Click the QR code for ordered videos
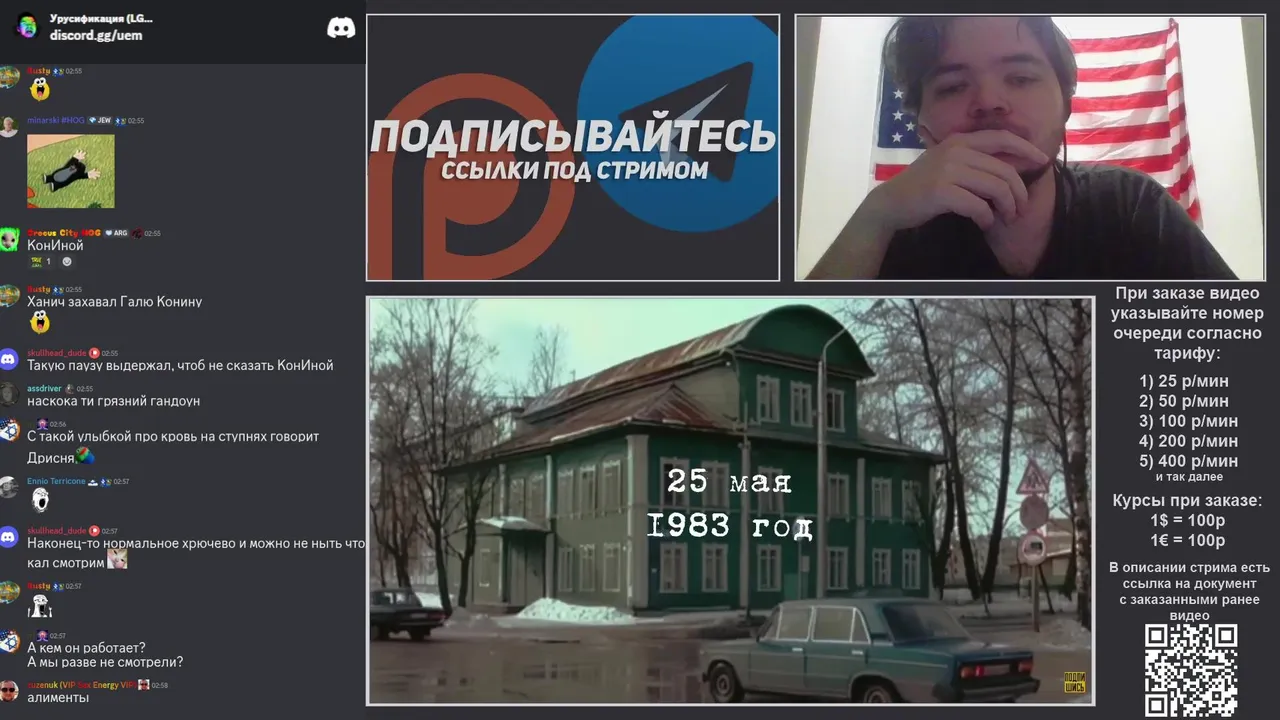This screenshot has width=1280, height=720. coord(1190,670)
